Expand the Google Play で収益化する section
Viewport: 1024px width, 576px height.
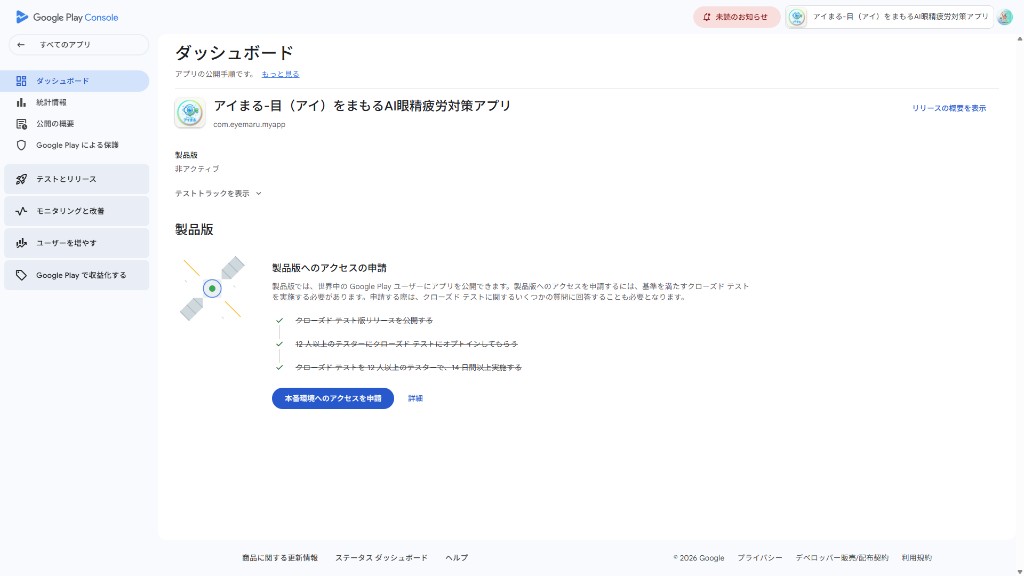pyautogui.click(x=76, y=275)
